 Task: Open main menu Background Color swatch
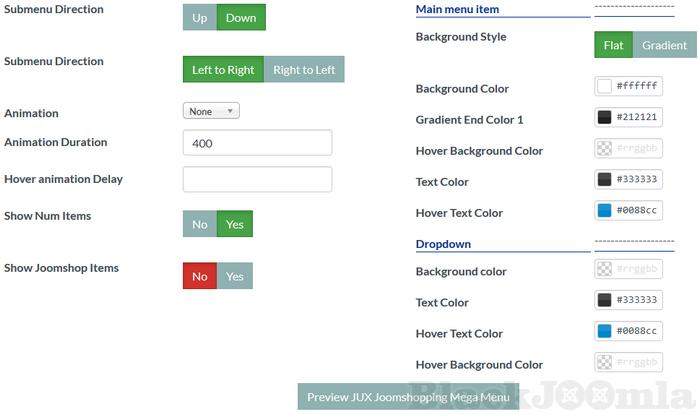point(604,87)
